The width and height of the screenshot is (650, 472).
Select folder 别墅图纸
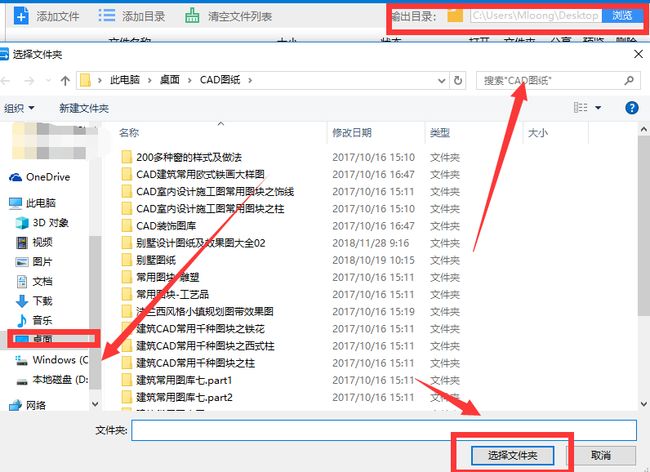[x=149, y=260]
